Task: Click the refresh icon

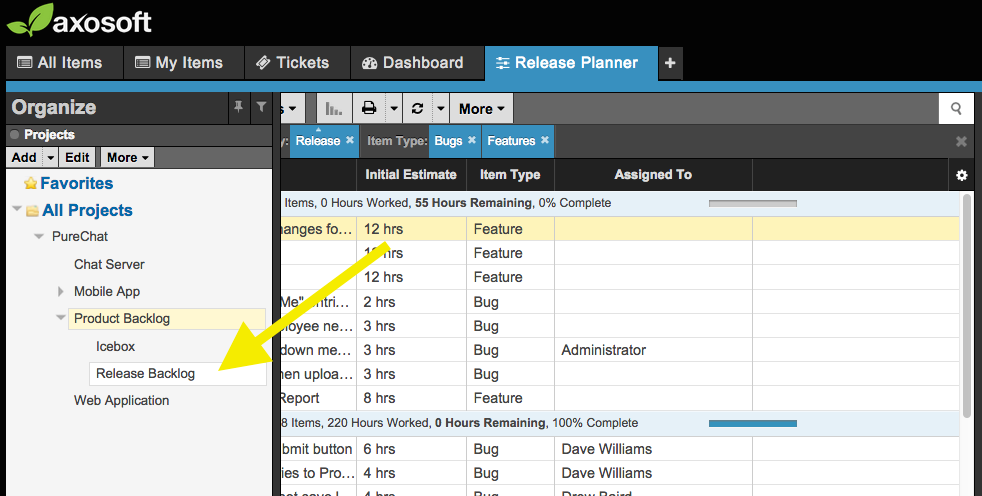Action: [x=418, y=109]
